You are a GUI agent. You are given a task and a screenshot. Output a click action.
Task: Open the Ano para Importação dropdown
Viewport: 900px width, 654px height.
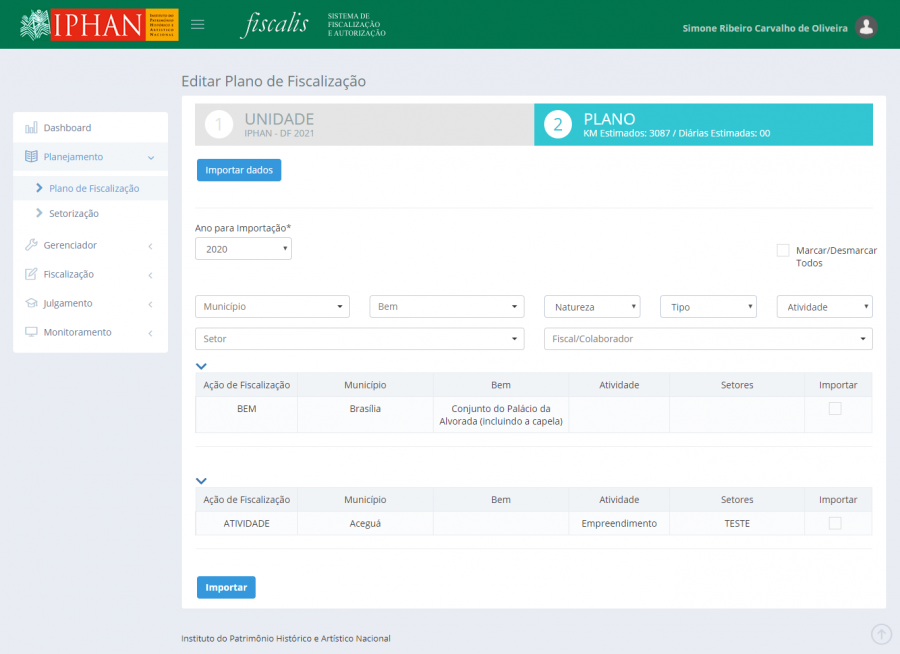(243, 249)
